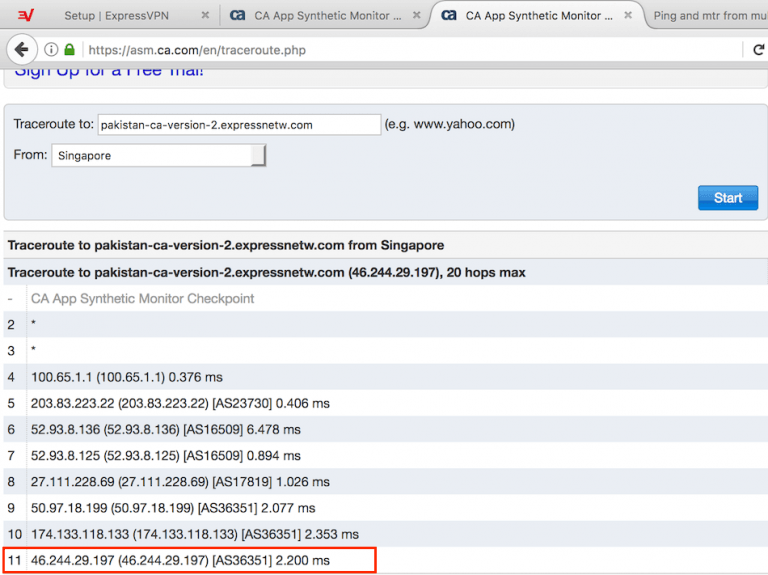Screen dimensions: 768x575
Task: Reload the page with refresh icon
Action: 758,49
